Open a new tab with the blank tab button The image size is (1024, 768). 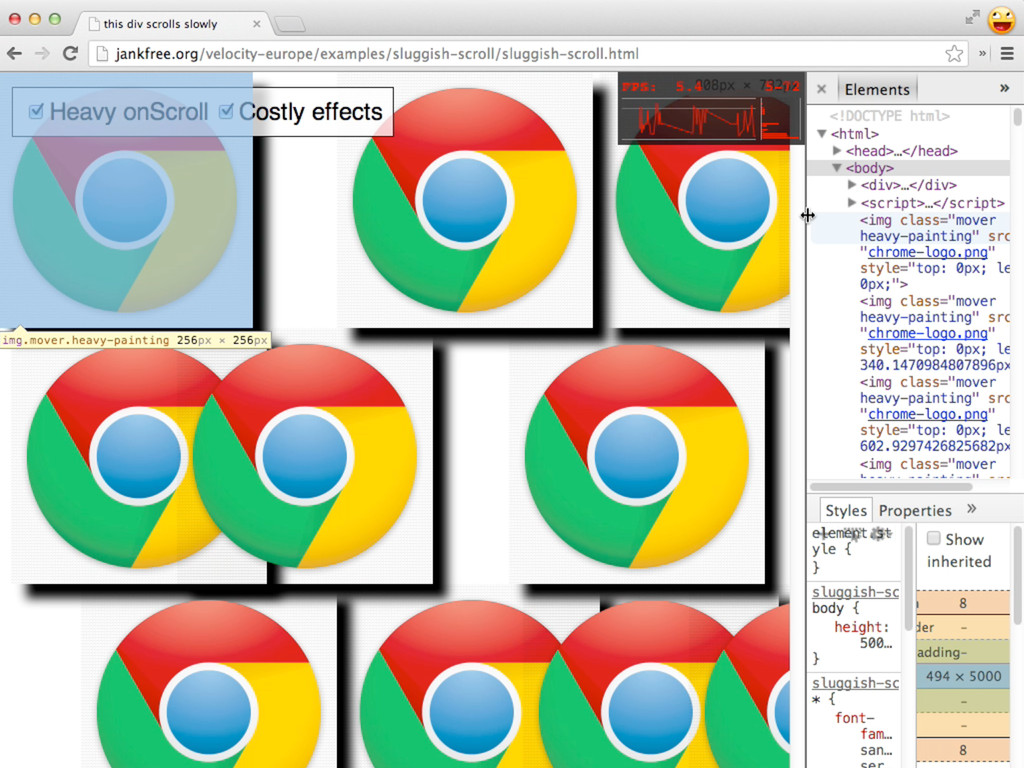[x=289, y=24]
